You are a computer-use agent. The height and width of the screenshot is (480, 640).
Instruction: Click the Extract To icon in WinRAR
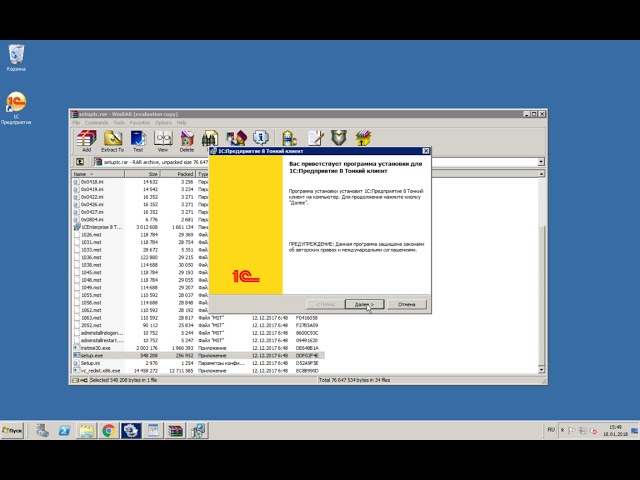[112, 141]
